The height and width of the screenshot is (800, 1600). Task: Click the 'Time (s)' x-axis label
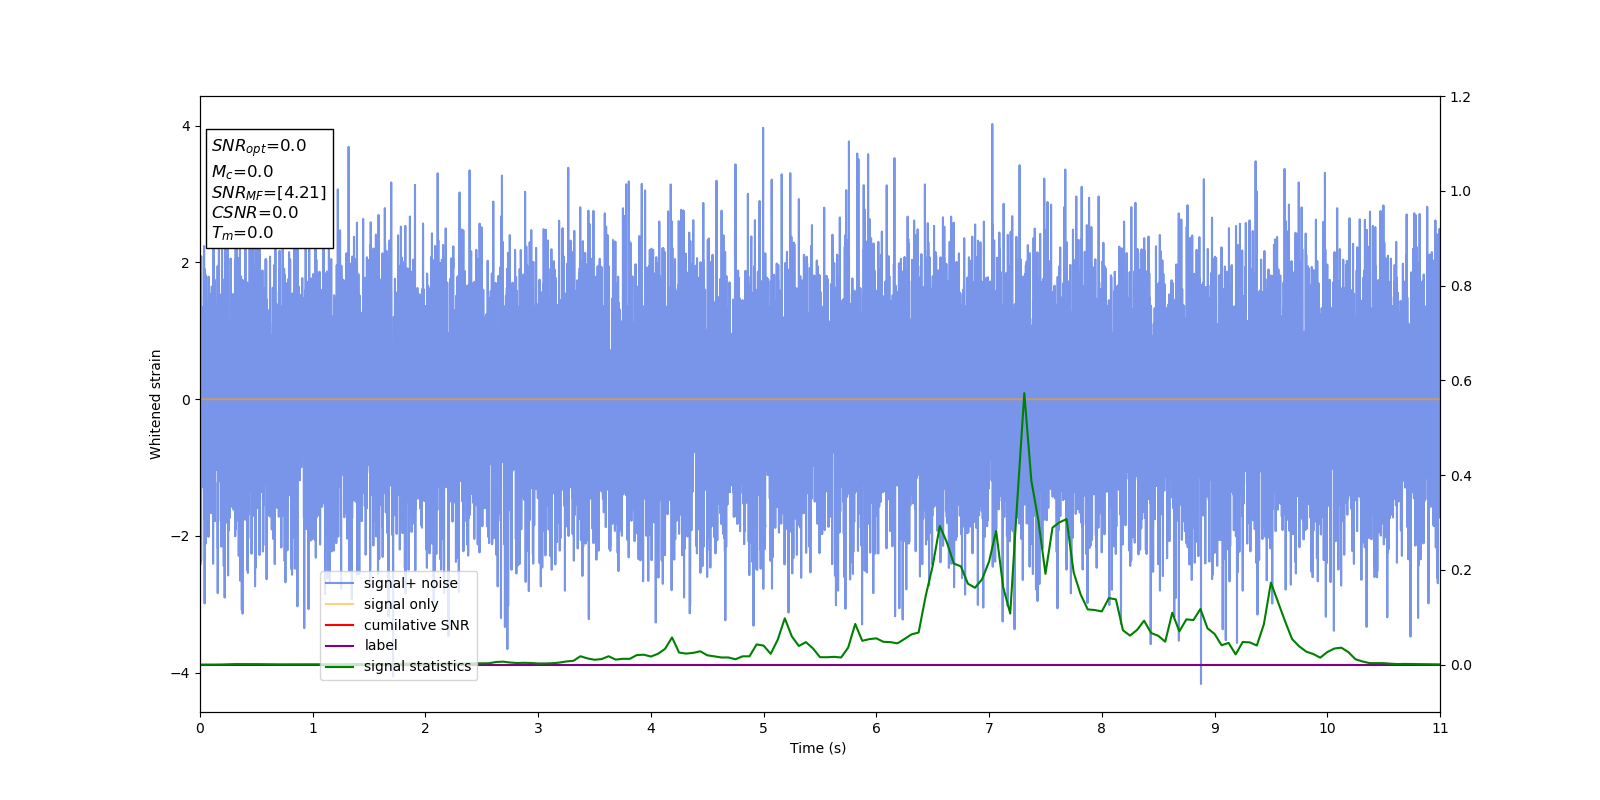click(x=818, y=748)
